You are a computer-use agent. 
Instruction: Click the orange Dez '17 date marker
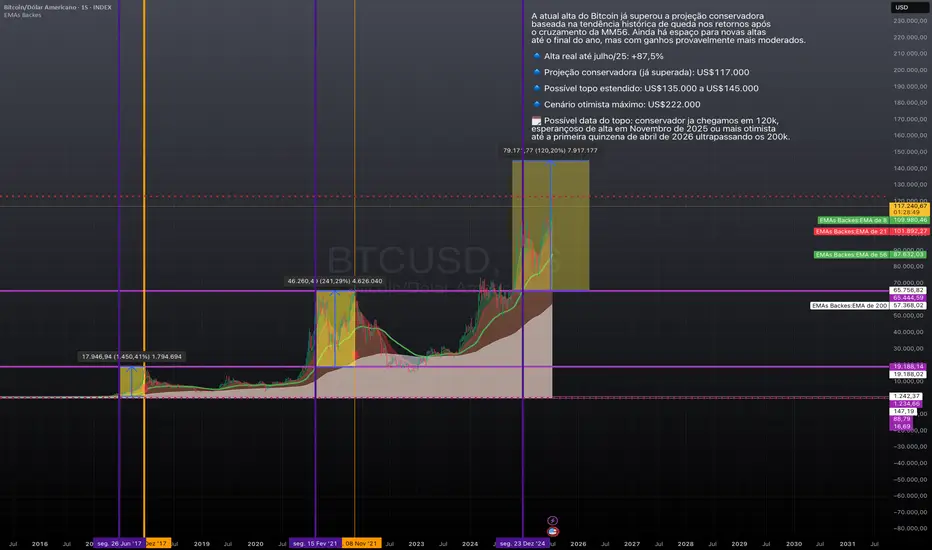click(158, 543)
